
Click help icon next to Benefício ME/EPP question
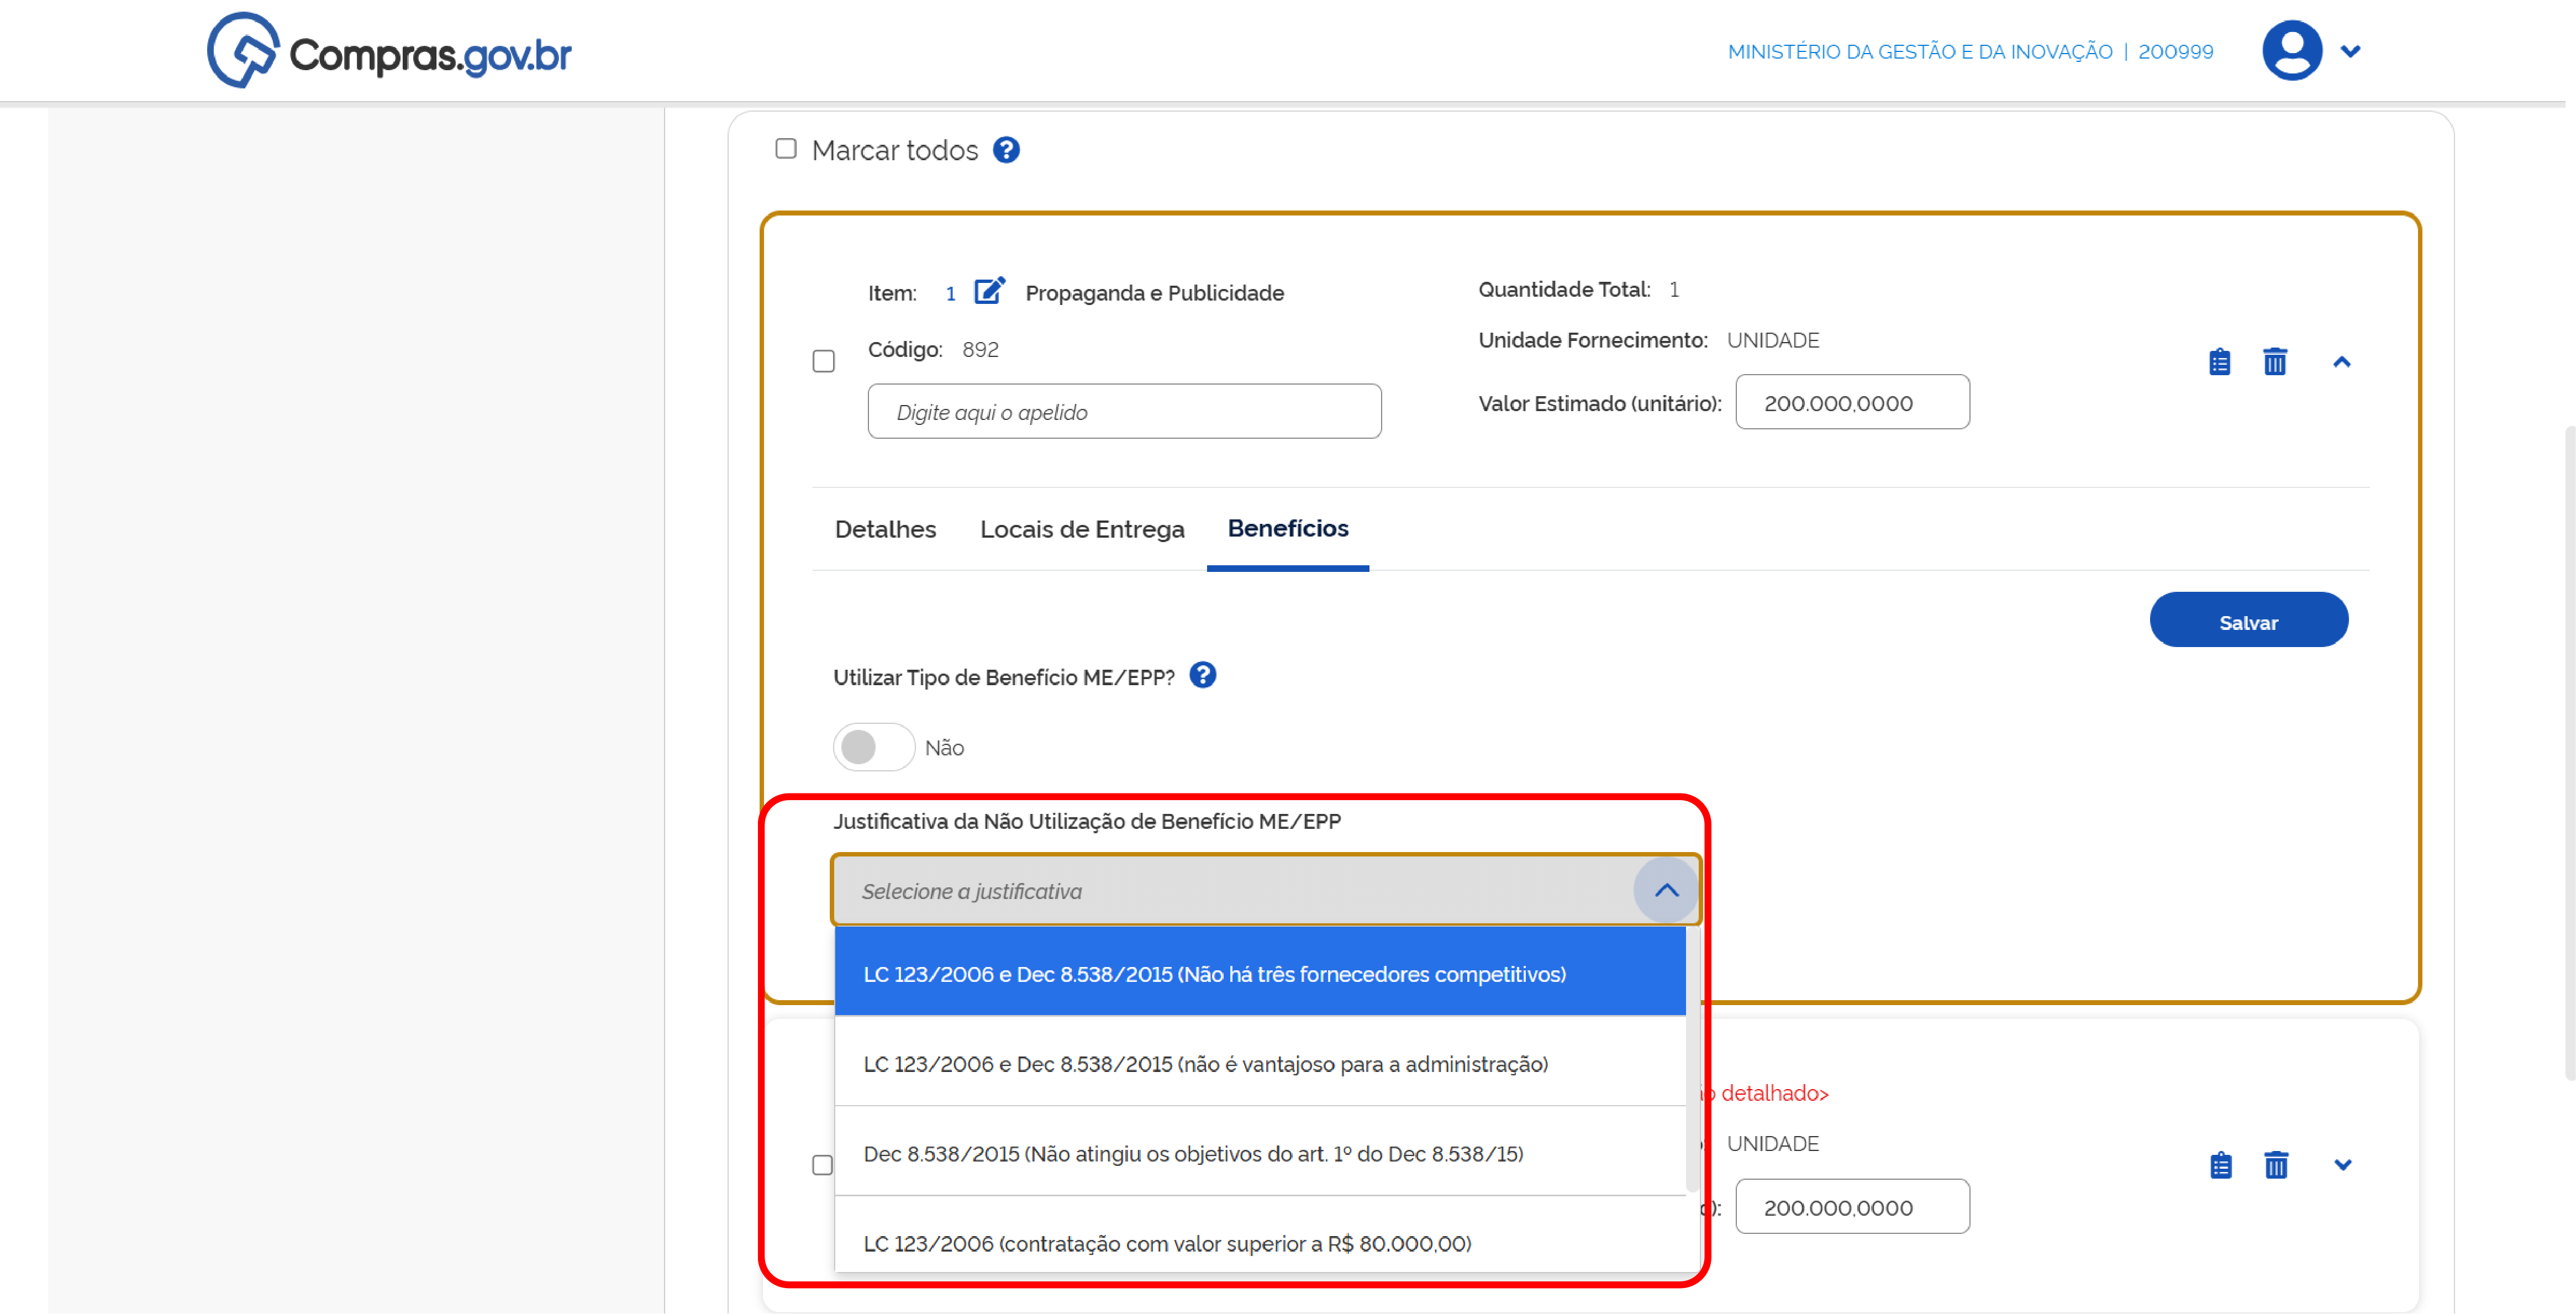pos(1203,676)
